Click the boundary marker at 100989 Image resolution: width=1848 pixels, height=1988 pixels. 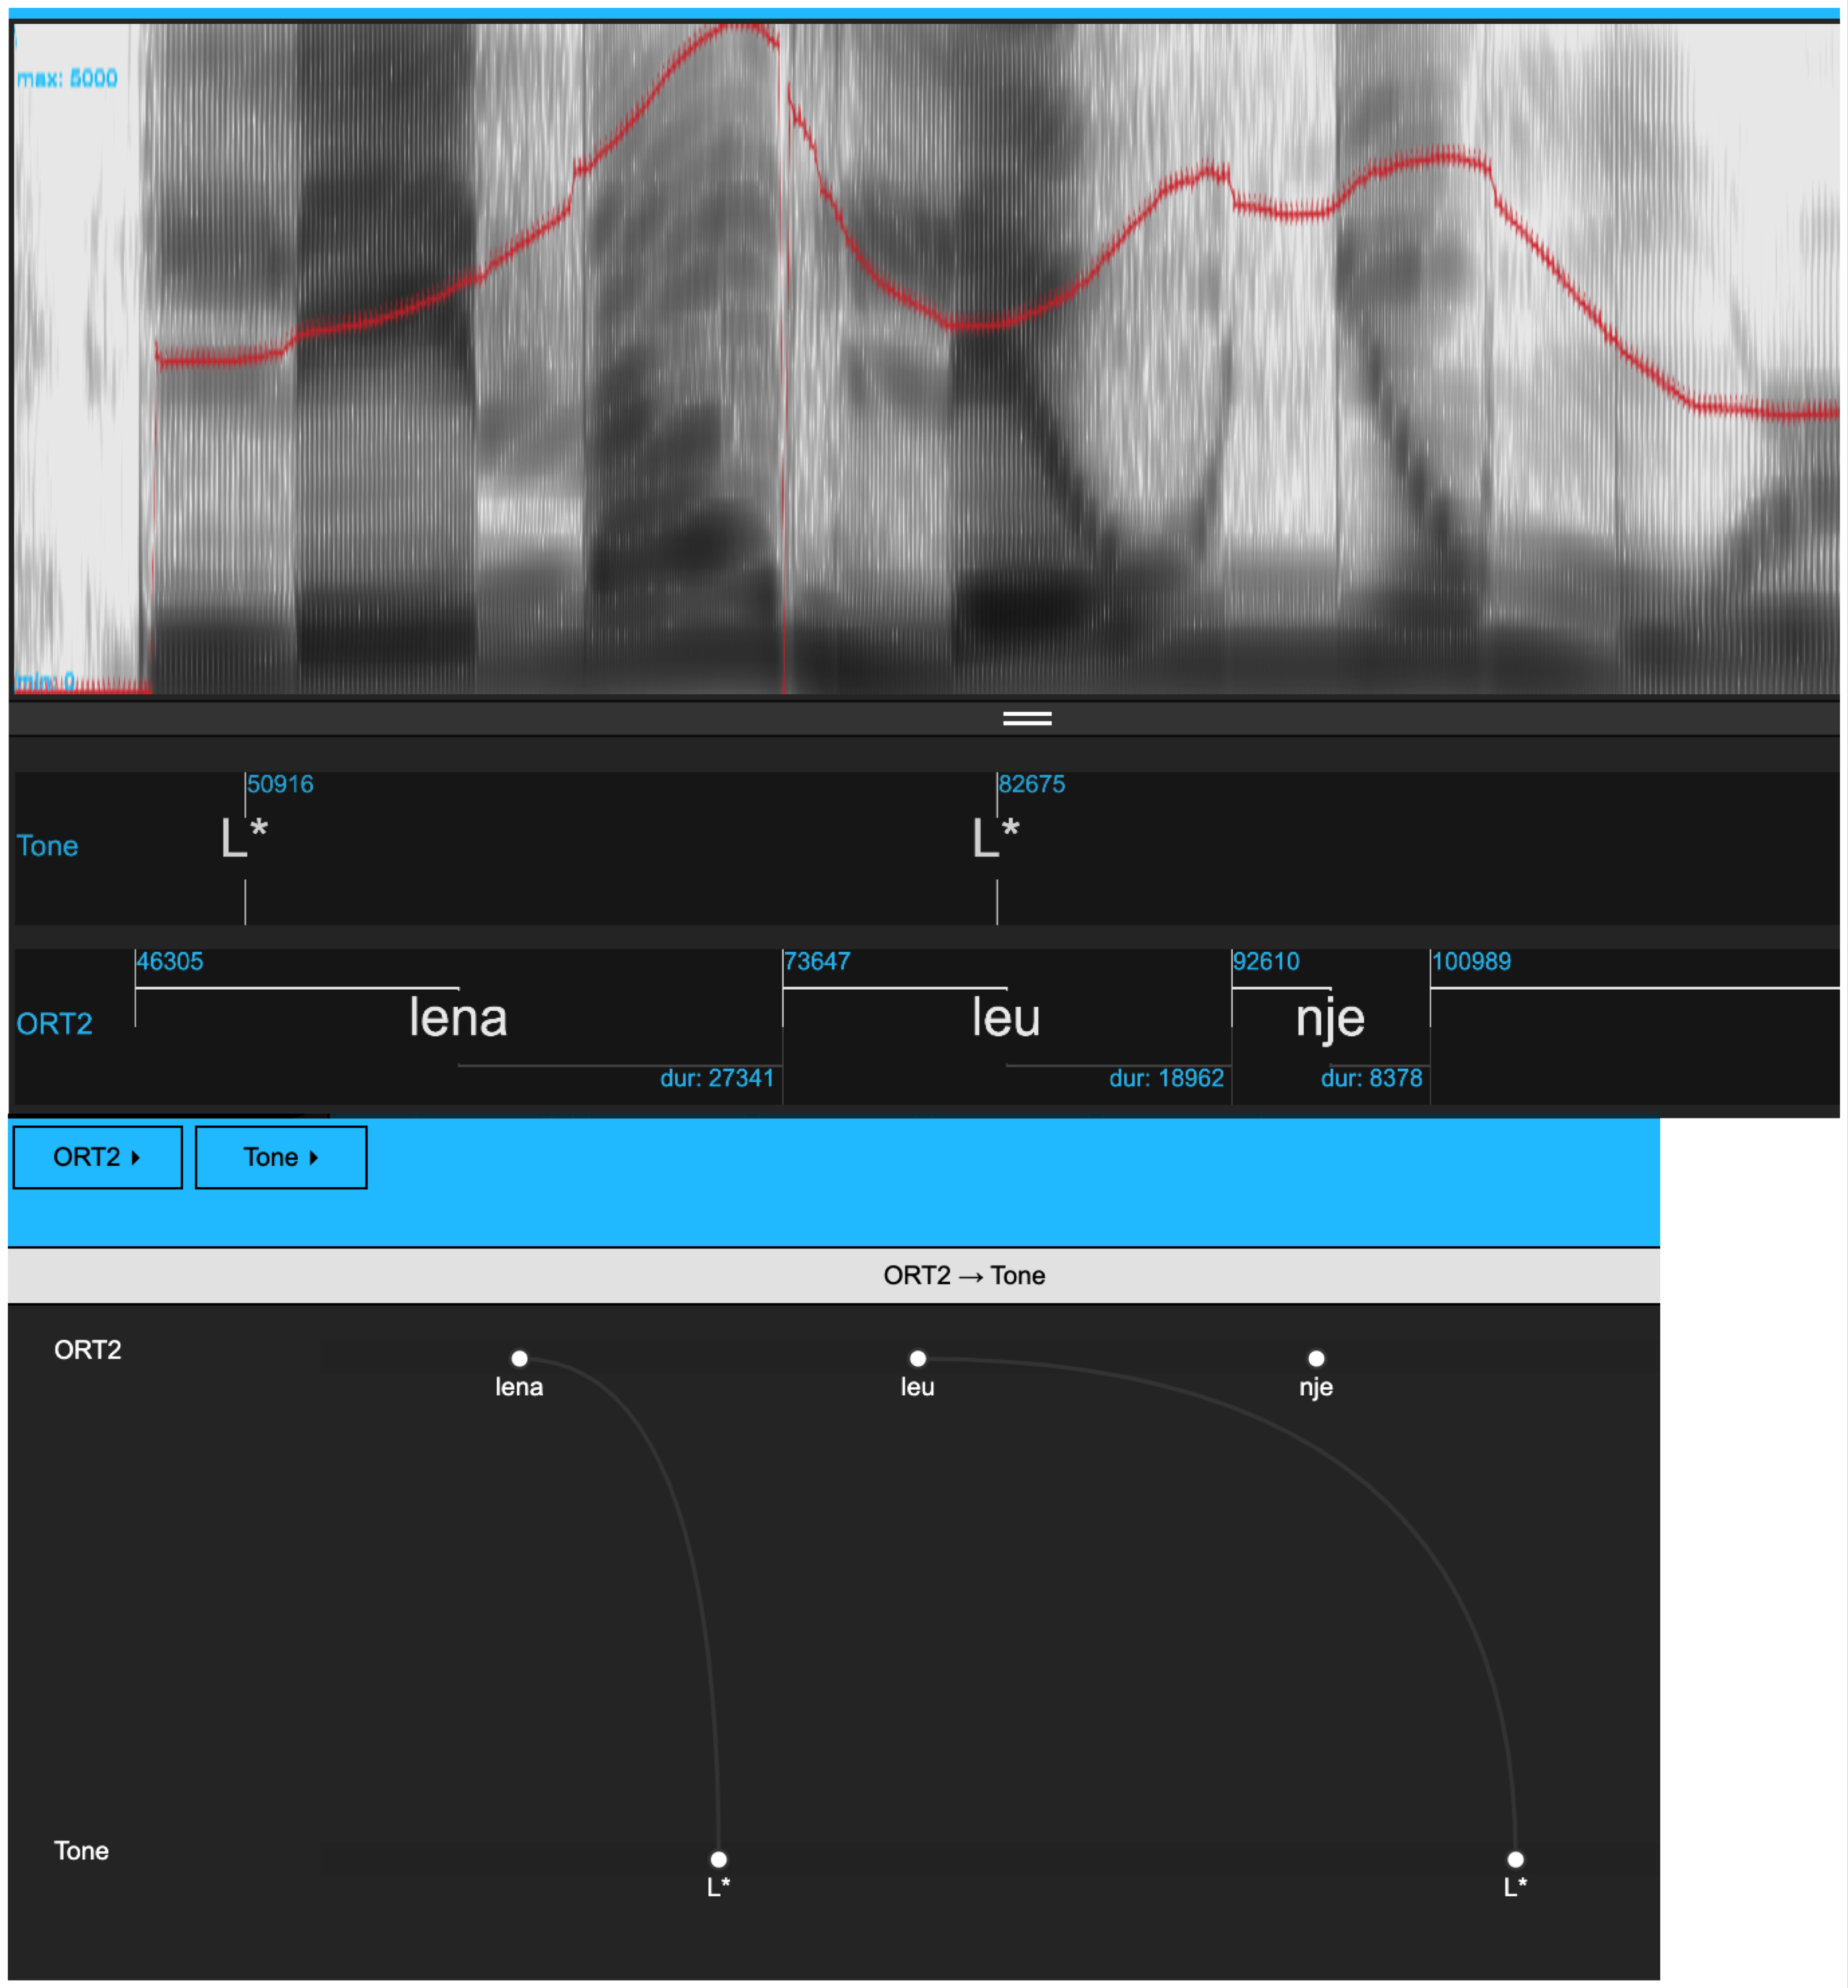1430,1005
